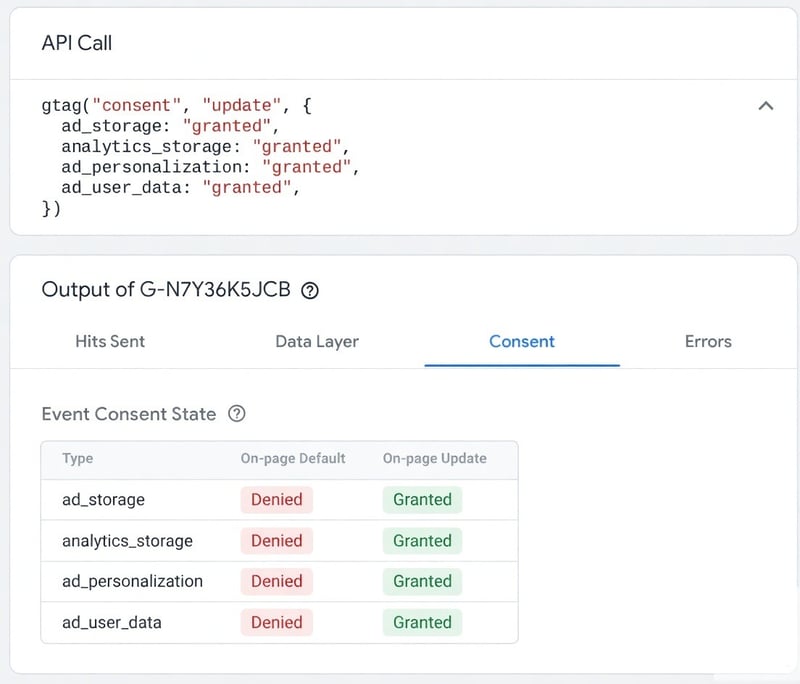Click Denied badge in analytics_storage row

point(277,541)
